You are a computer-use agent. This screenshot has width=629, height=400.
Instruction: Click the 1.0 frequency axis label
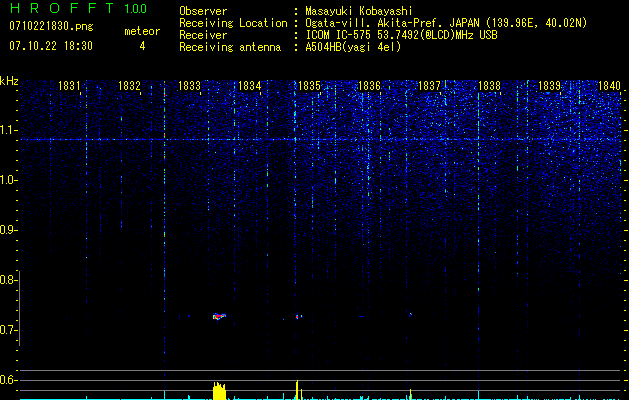tap(8, 180)
